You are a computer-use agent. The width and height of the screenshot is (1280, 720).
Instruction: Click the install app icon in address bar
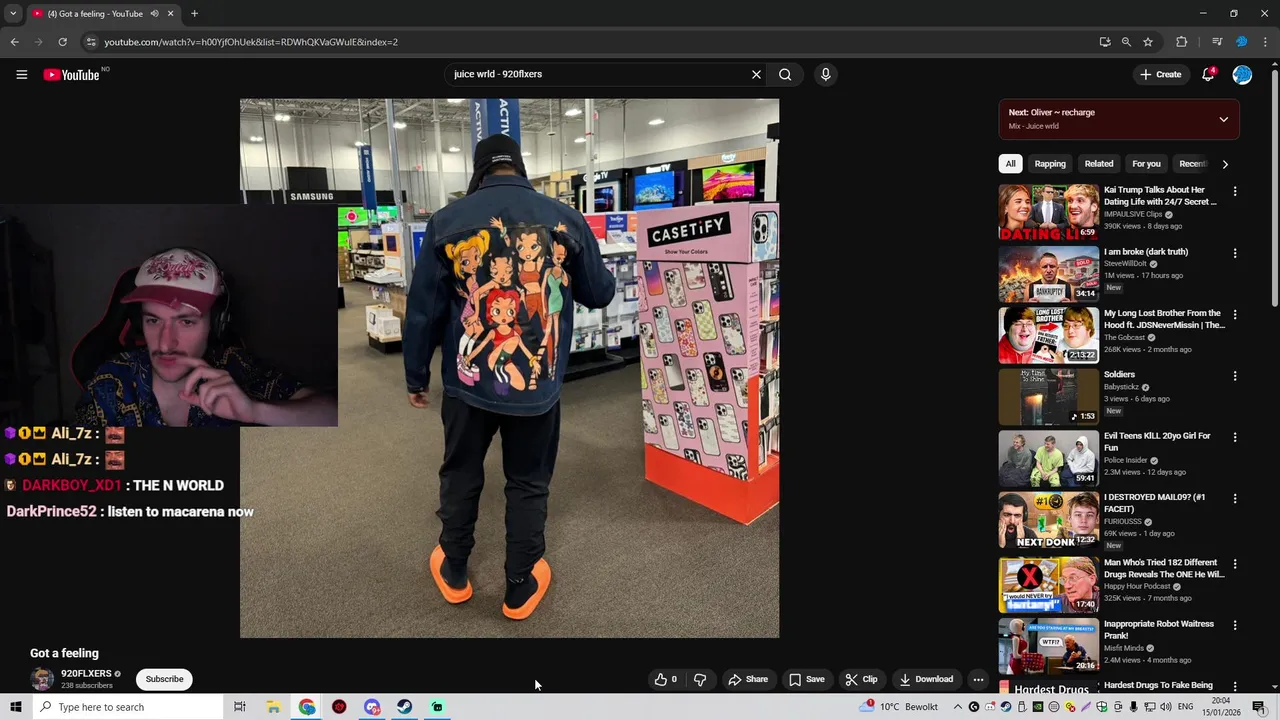(1104, 42)
